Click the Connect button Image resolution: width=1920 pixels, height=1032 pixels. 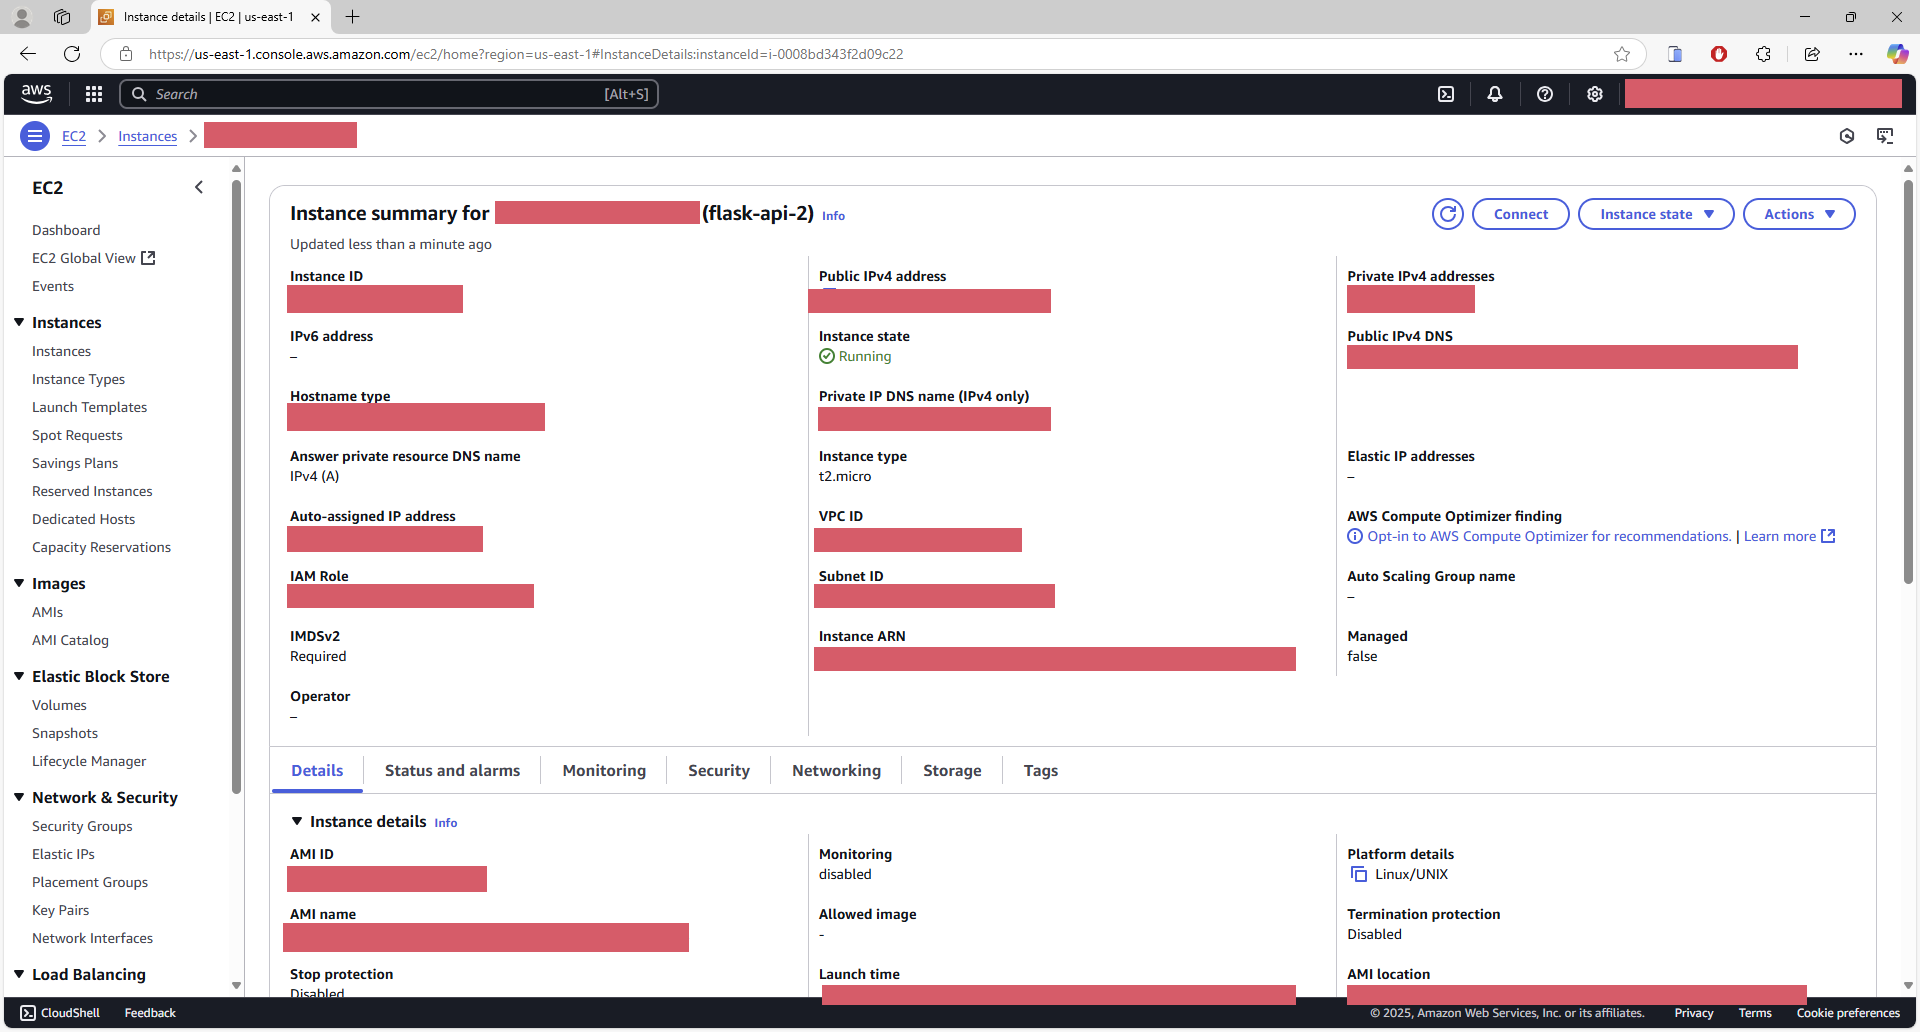[x=1520, y=214]
